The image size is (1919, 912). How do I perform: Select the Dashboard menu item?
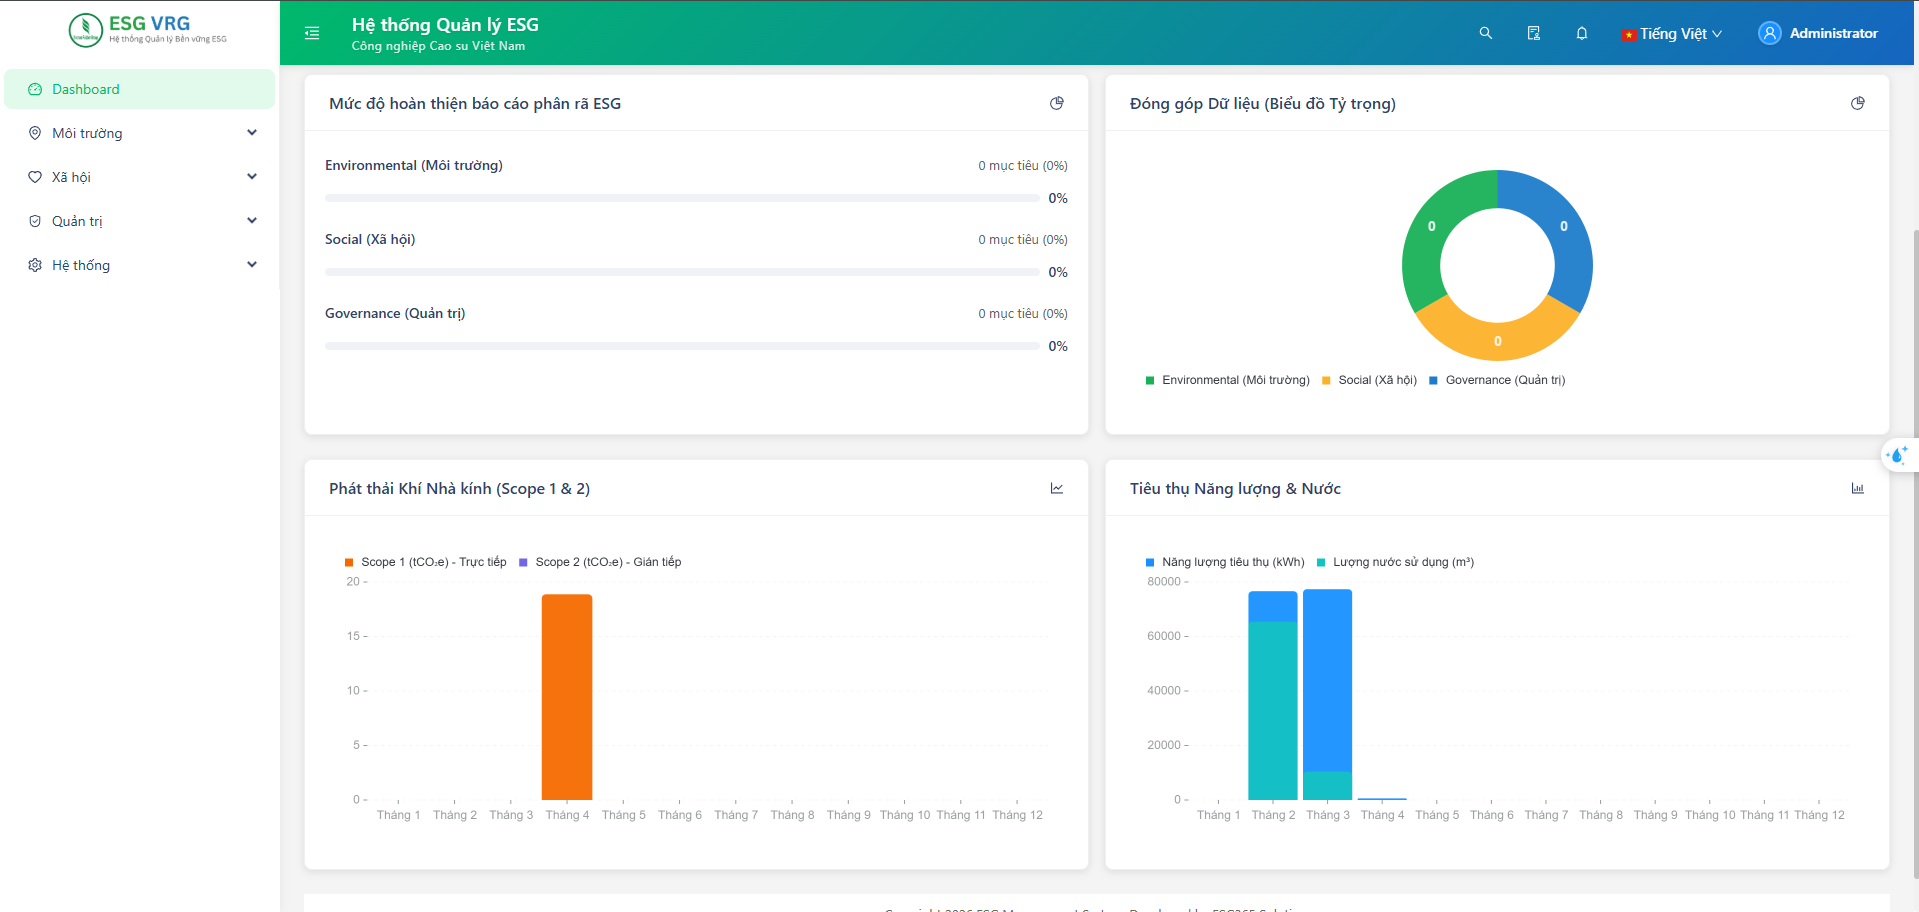(x=140, y=89)
